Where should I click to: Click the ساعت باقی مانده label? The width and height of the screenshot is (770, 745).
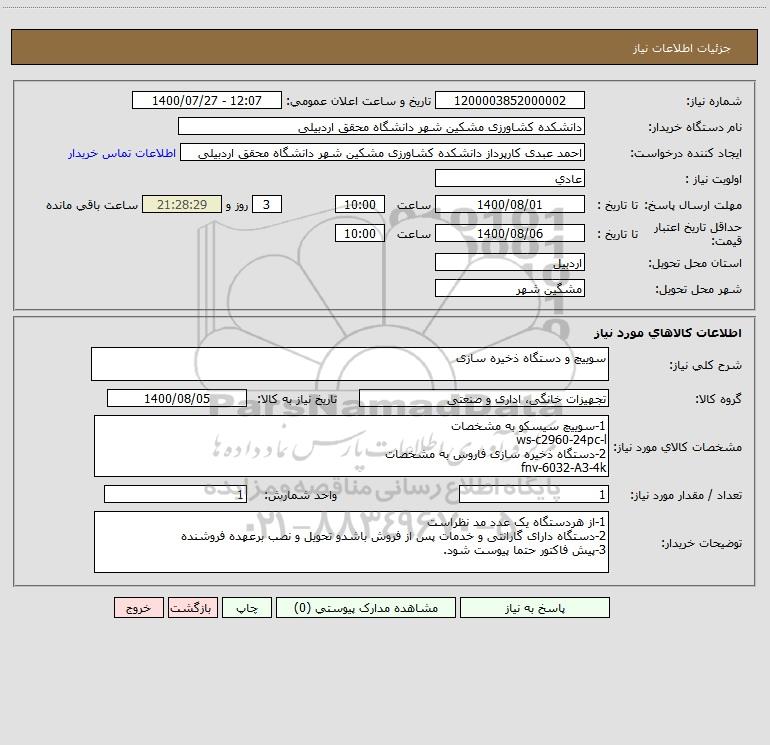[92, 205]
